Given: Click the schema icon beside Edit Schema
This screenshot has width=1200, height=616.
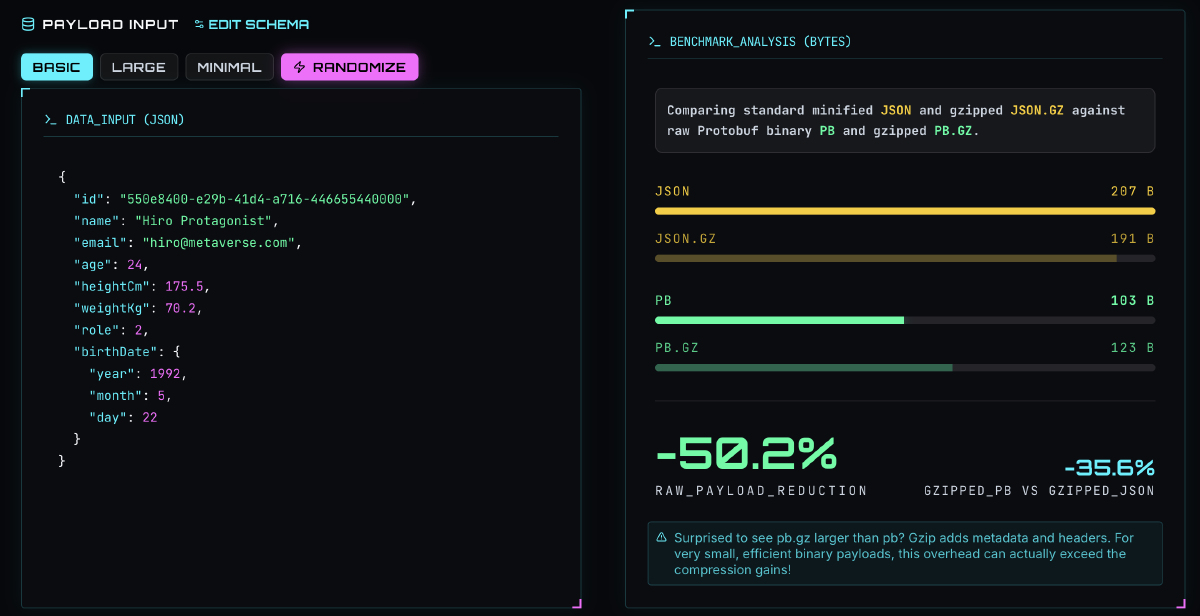Looking at the screenshot, I should click(x=199, y=24).
